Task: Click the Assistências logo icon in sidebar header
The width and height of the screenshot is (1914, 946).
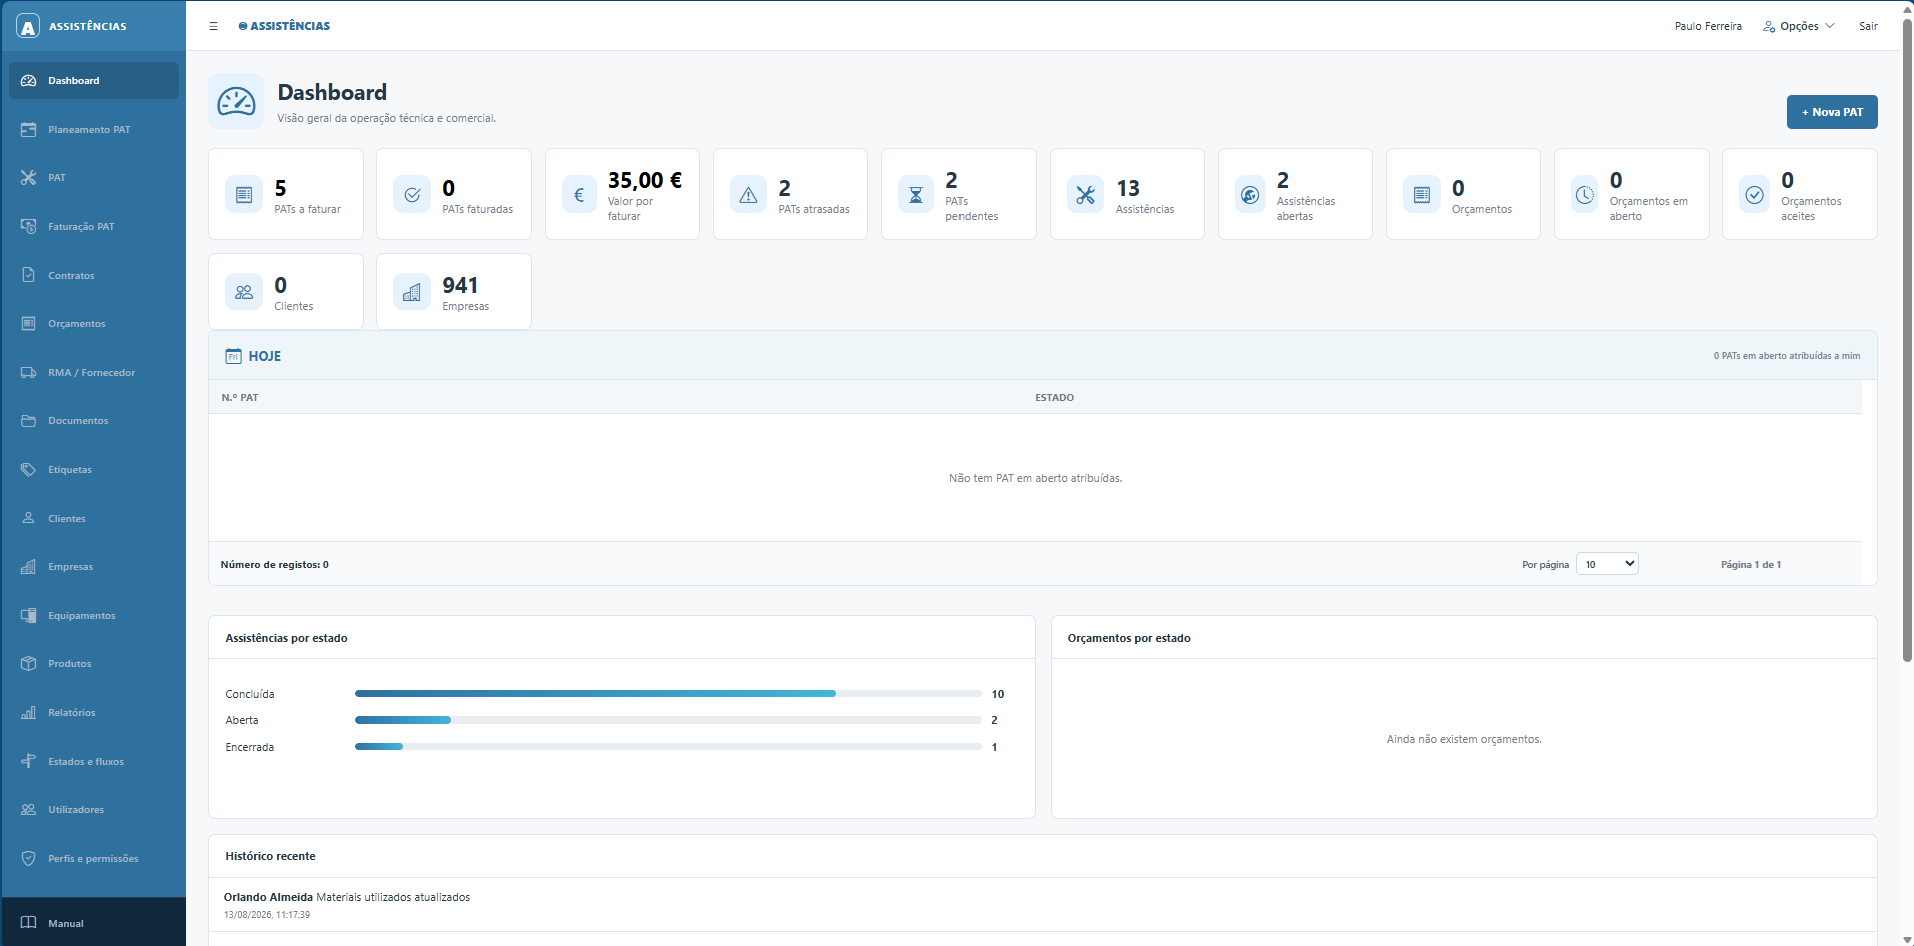Action: pos(28,26)
